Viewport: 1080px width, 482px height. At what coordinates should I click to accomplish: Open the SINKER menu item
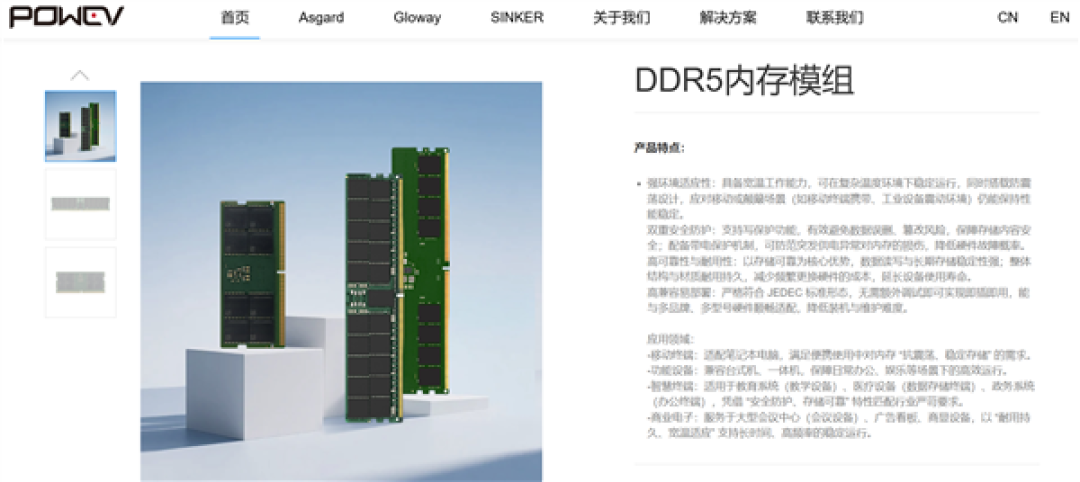tap(517, 18)
